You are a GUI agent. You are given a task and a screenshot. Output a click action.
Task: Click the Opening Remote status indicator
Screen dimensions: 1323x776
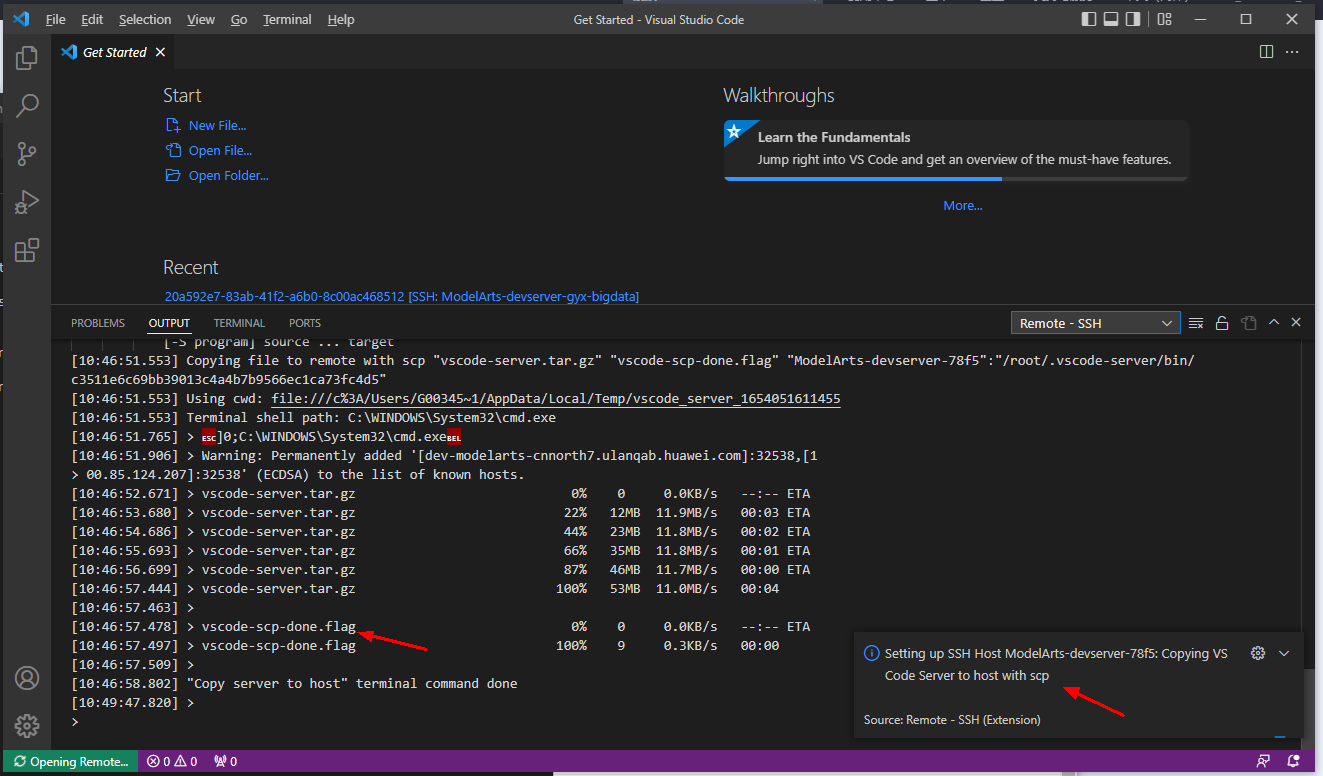point(71,762)
